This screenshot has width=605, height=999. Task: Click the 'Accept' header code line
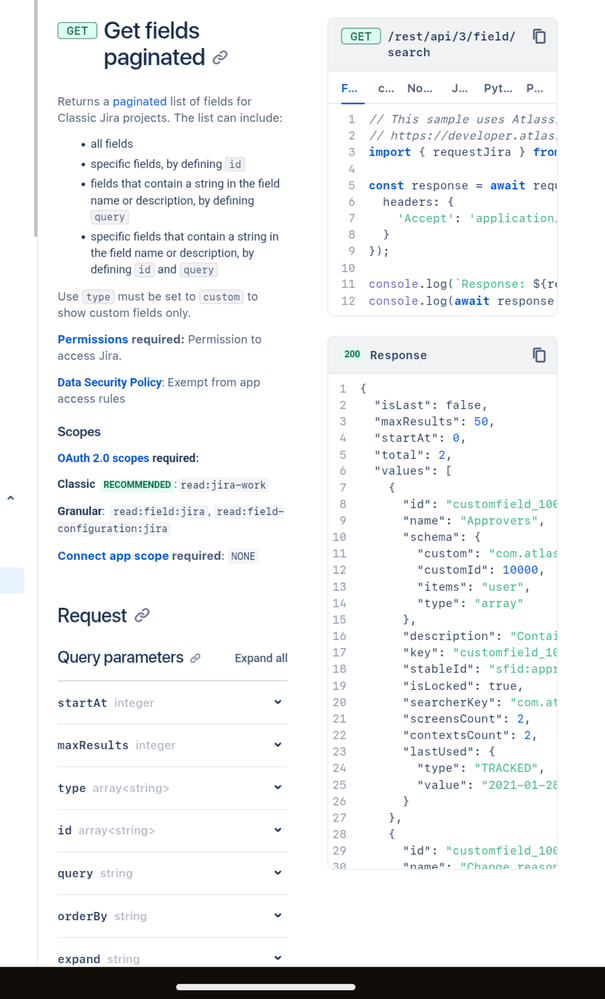click(477, 219)
